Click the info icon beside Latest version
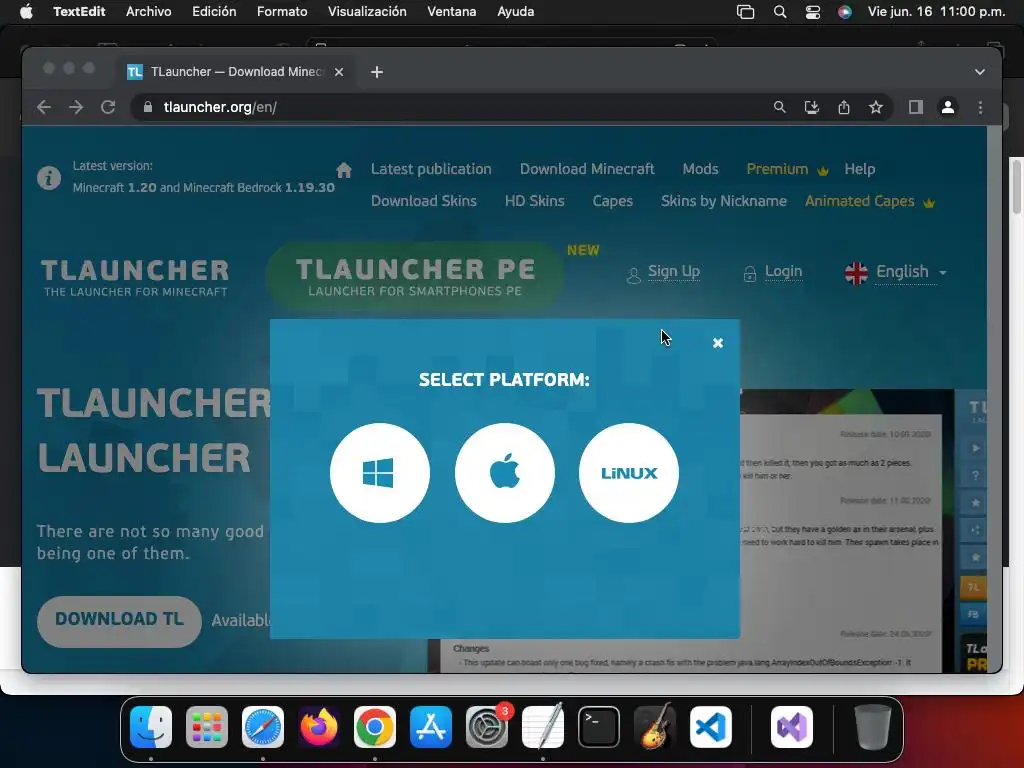The width and height of the screenshot is (1024, 768). 49,178
